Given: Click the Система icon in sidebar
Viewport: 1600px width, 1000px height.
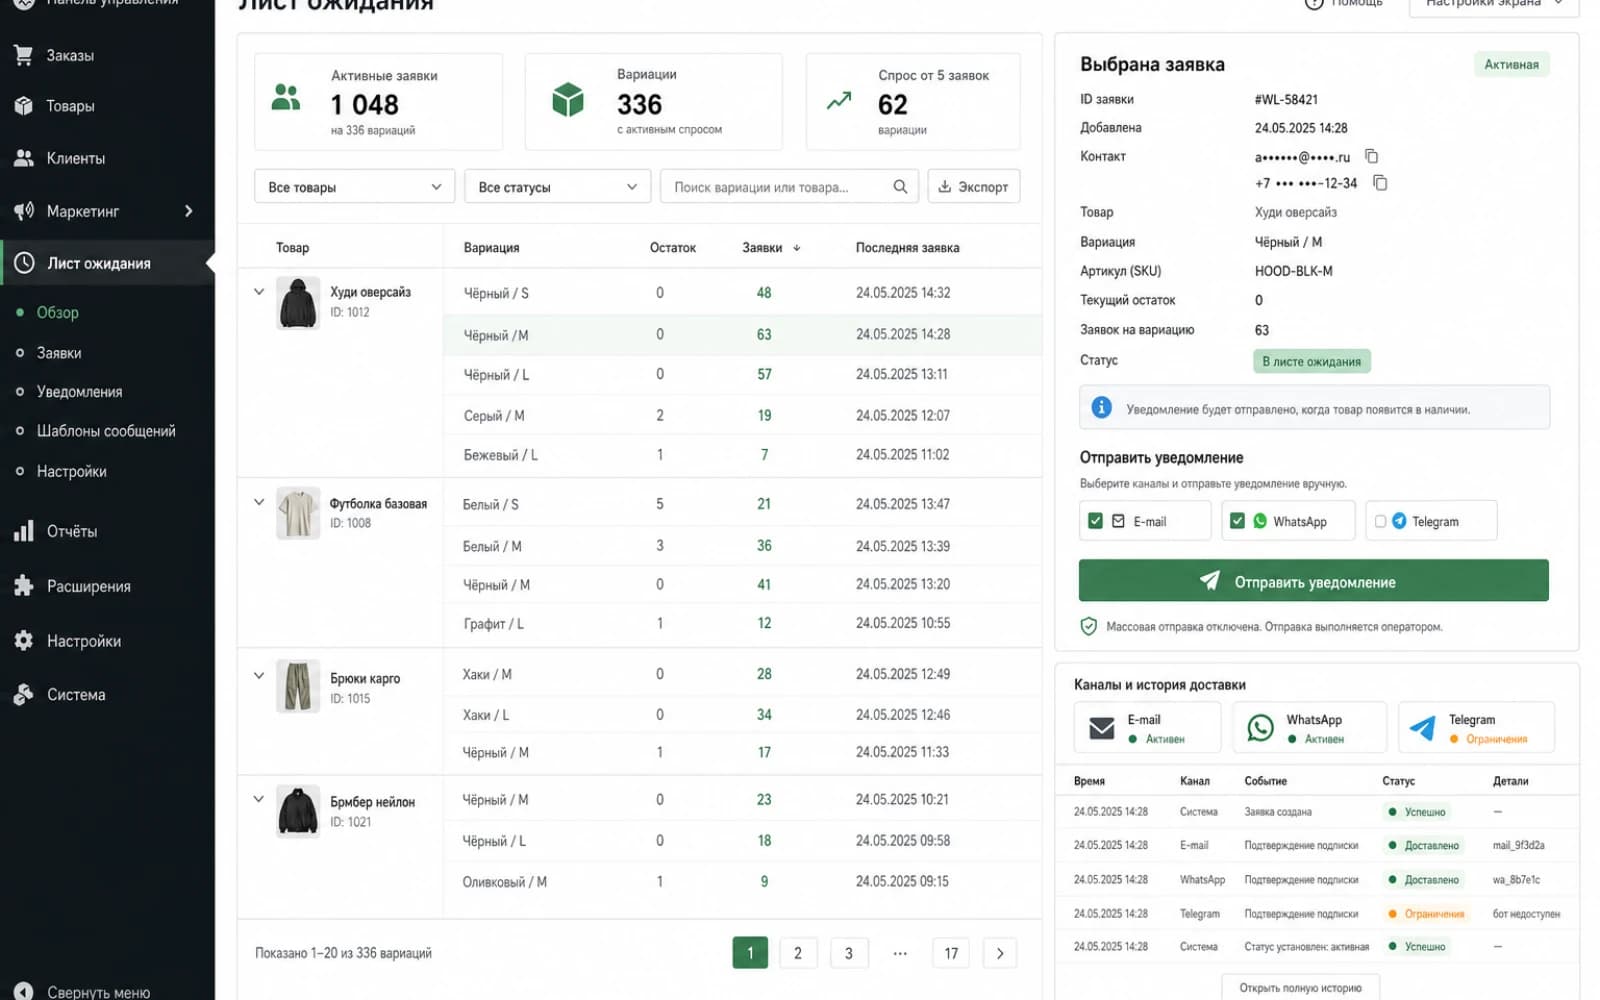Looking at the screenshot, I should [23, 695].
